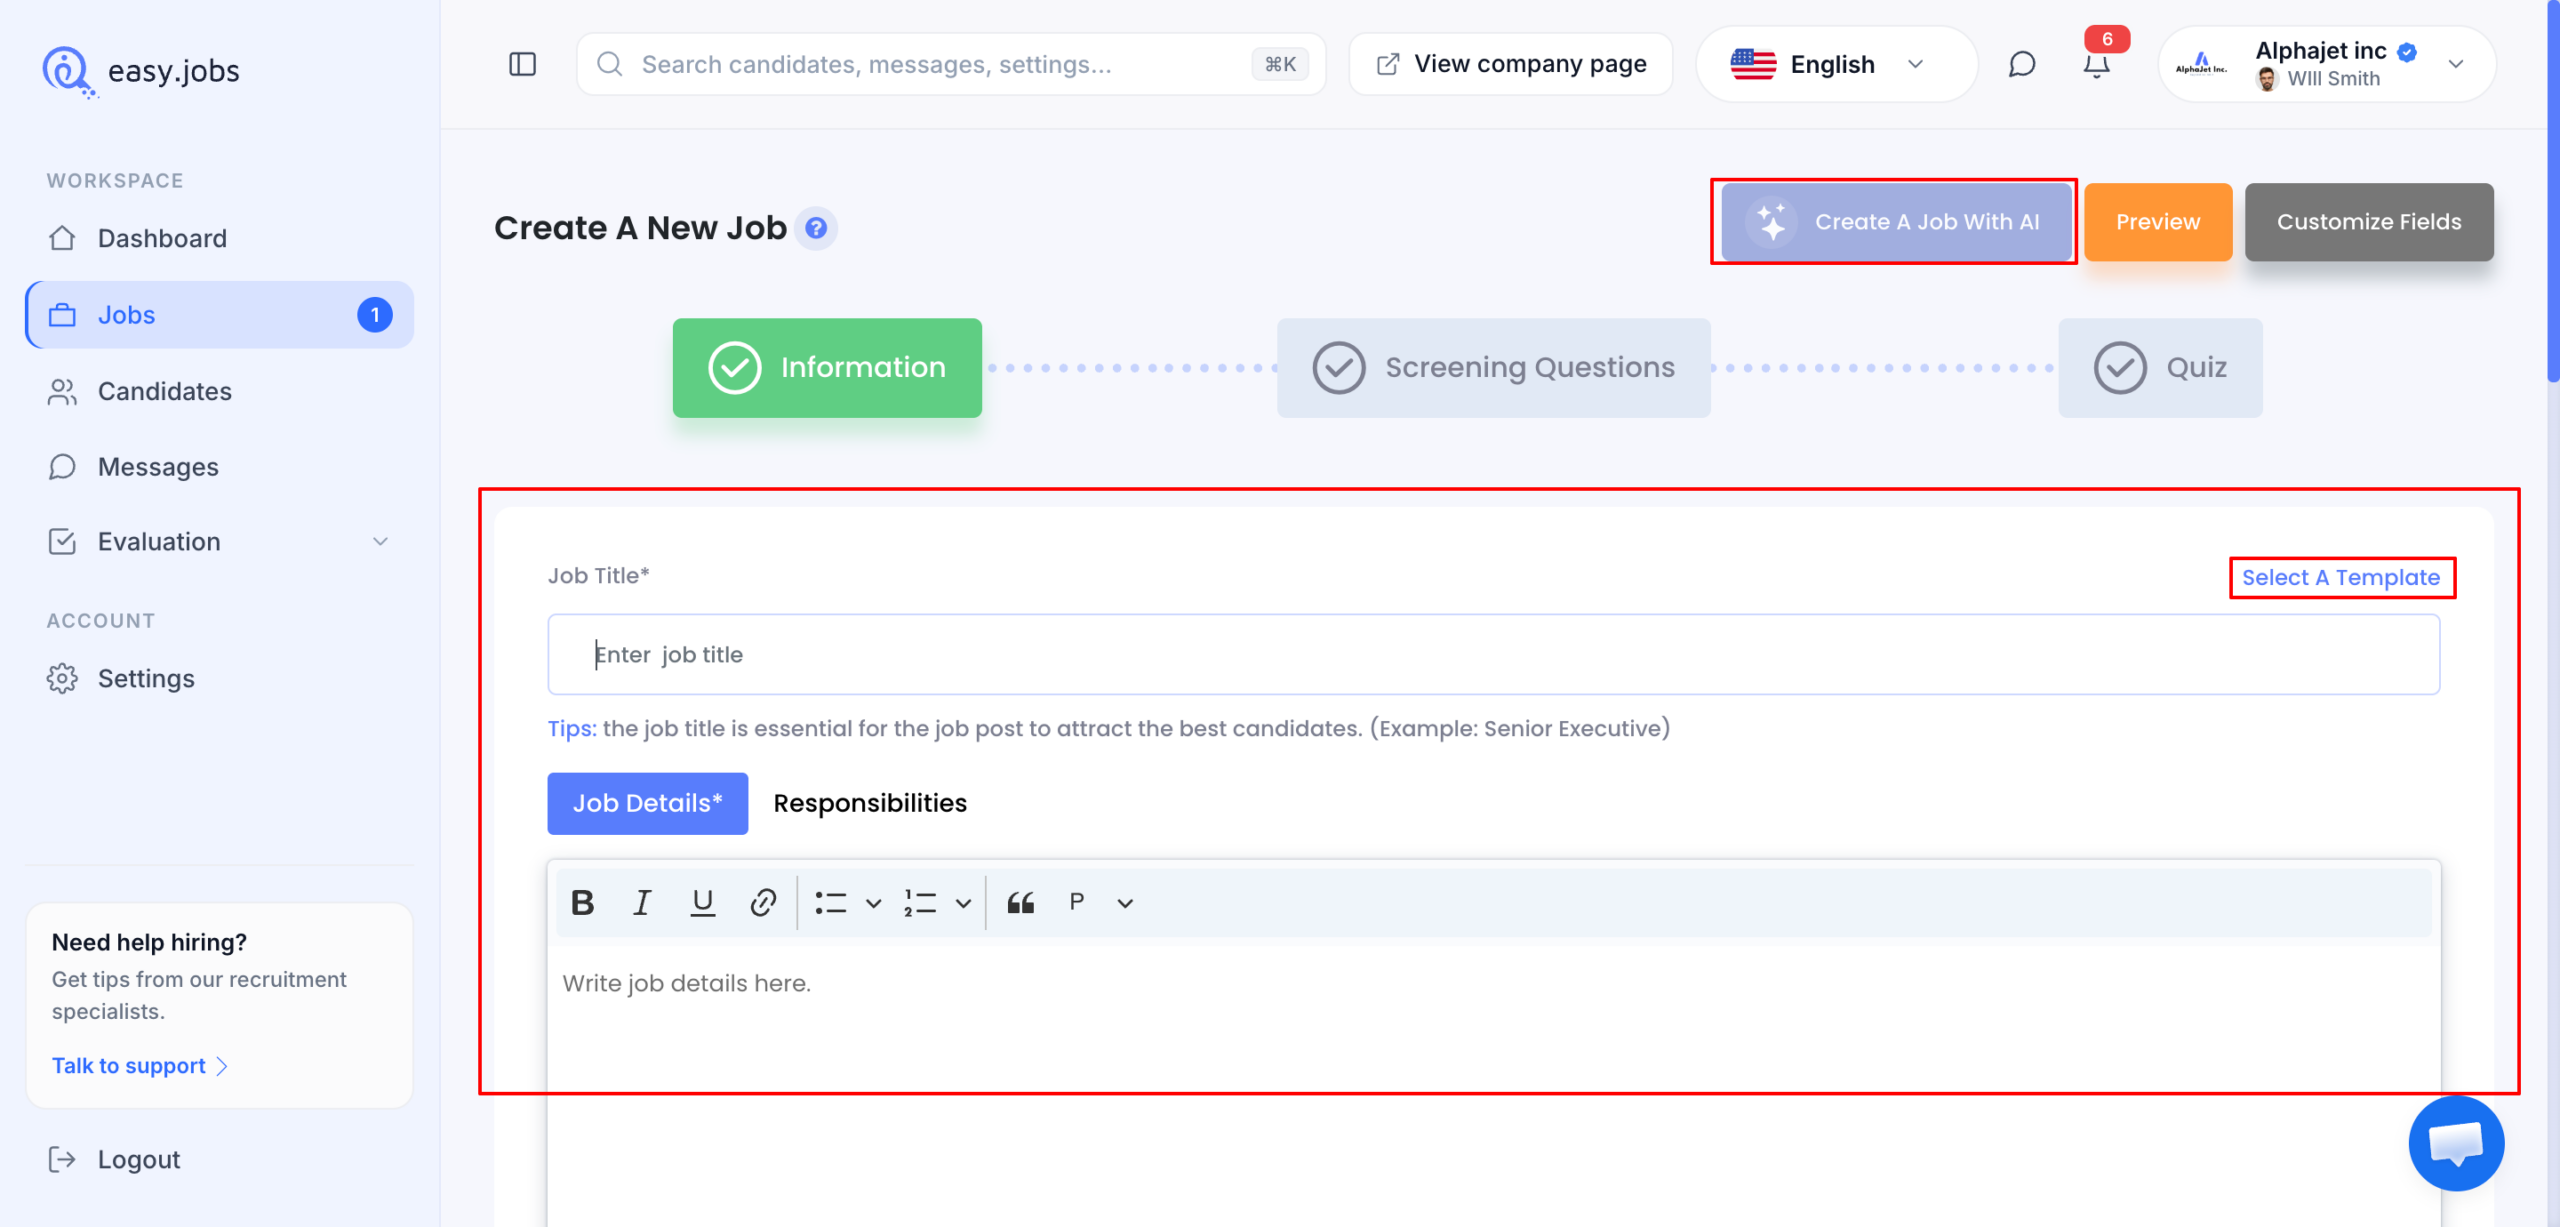Click the Will Smith avatar

click(2267, 79)
